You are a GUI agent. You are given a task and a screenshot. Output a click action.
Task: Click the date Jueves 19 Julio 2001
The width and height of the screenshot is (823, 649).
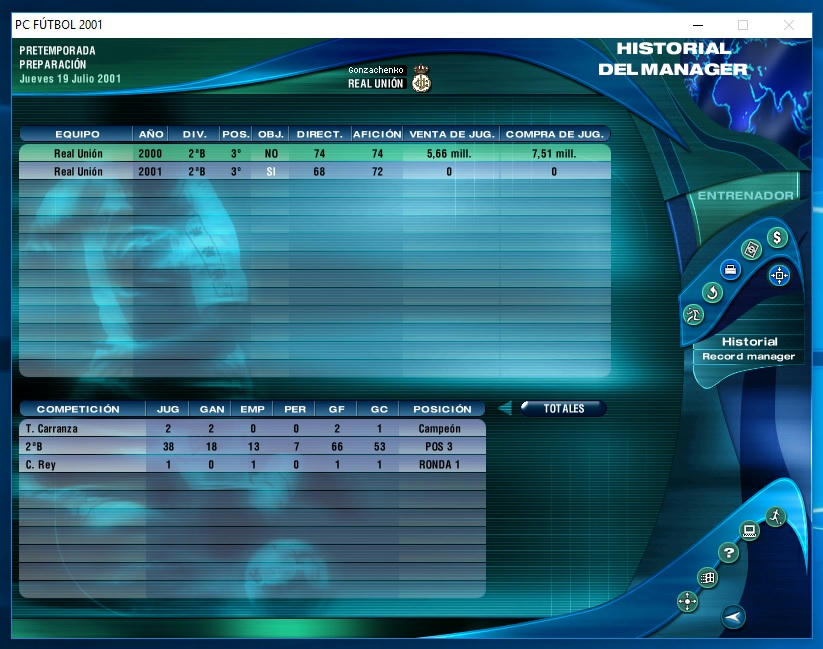click(x=70, y=79)
